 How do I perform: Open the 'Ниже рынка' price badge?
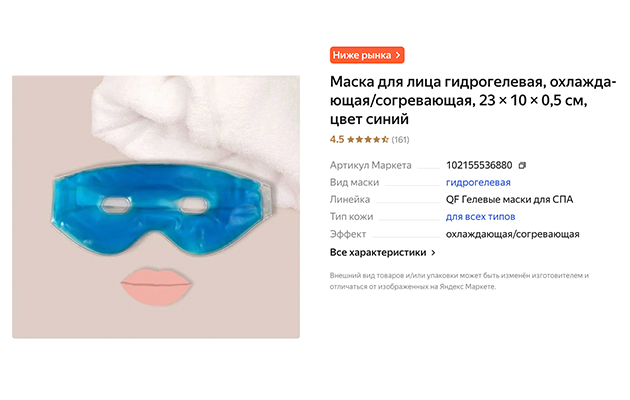[367, 55]
